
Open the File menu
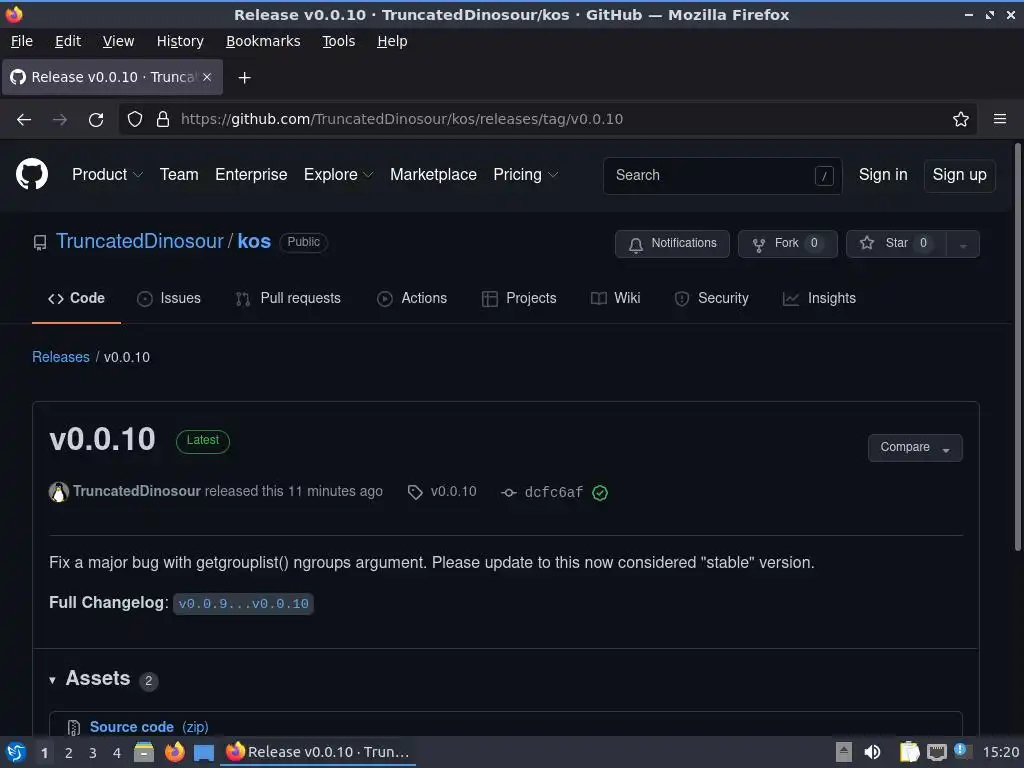[22, 41]
